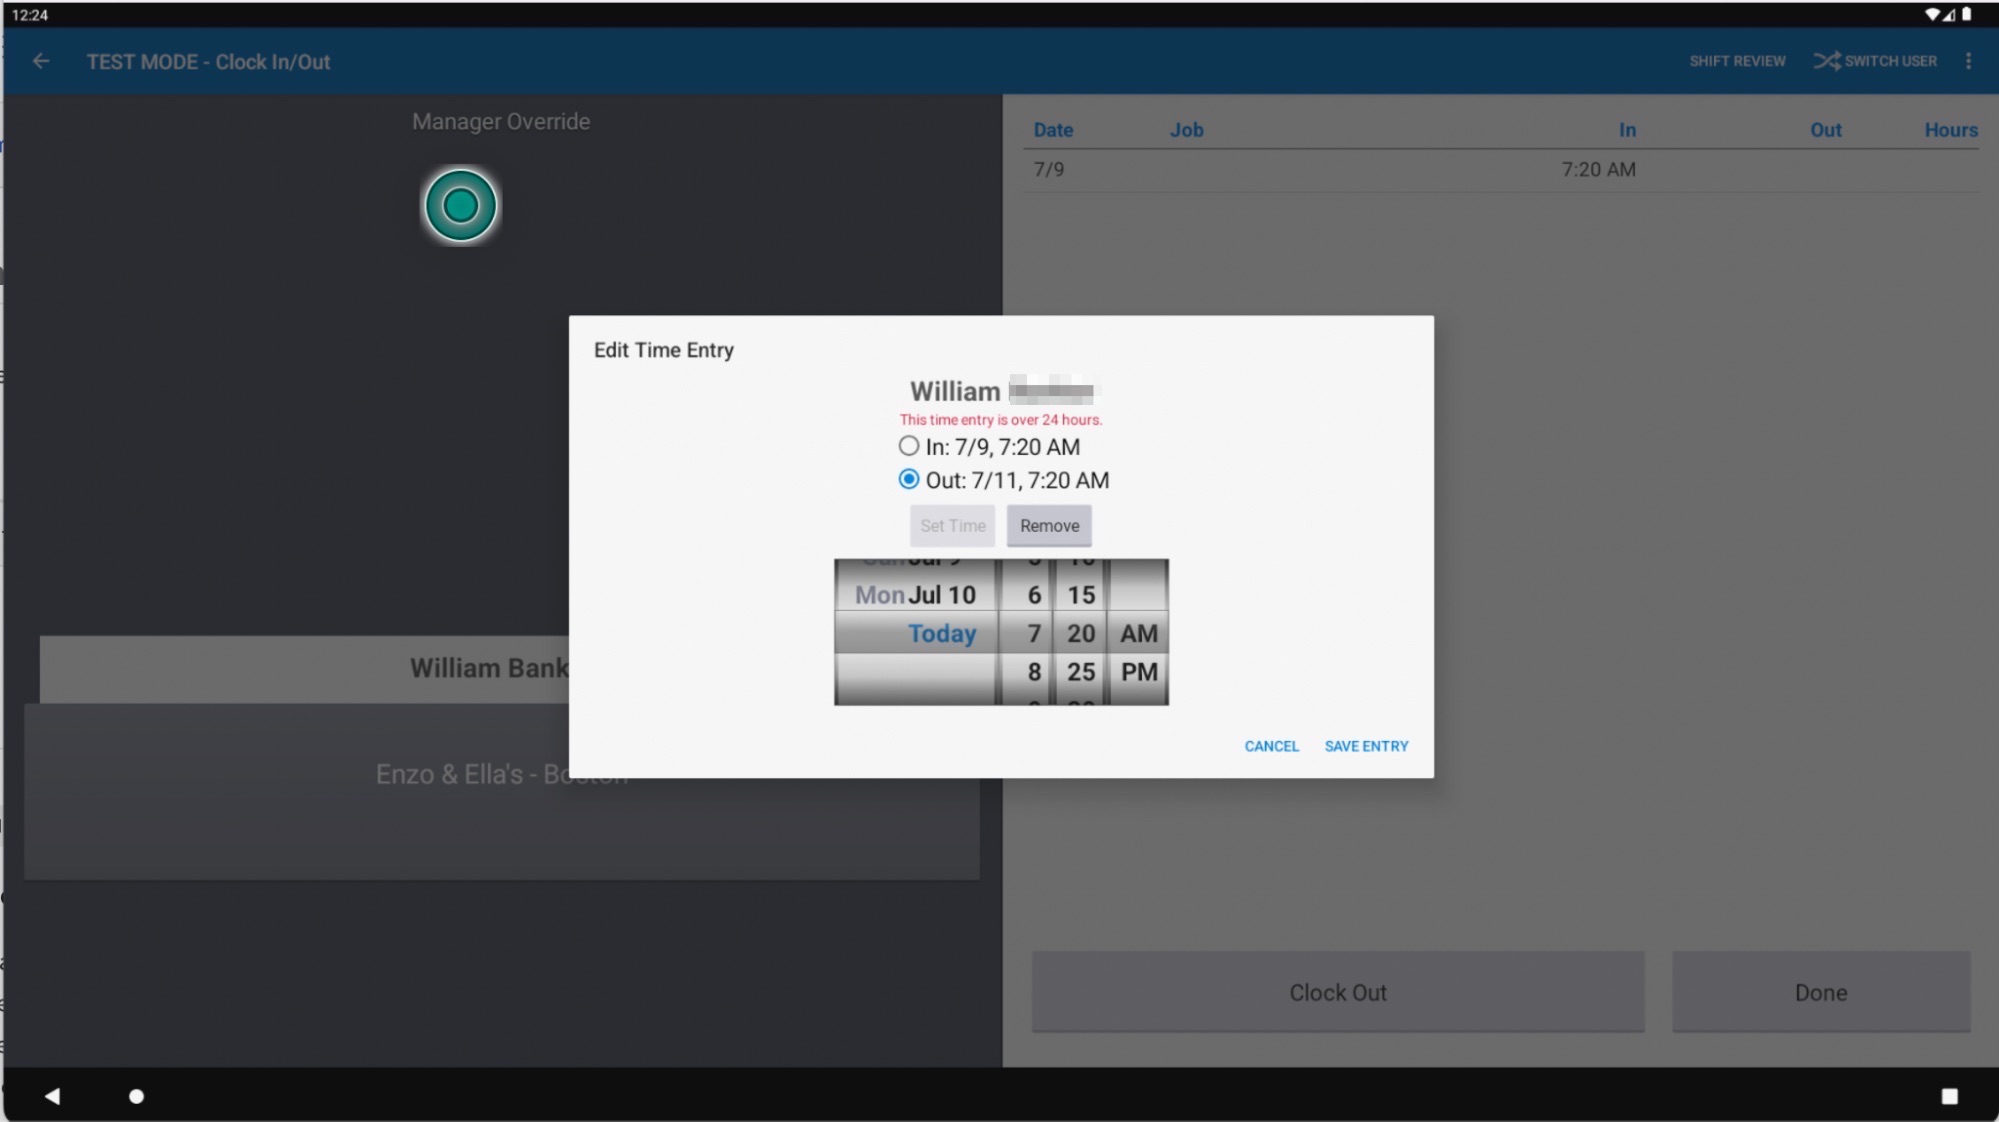Open the overflow menu via the three-dot icon
The height and width of the screenshot is (1122, 1999).
(x=1967, y=61)
